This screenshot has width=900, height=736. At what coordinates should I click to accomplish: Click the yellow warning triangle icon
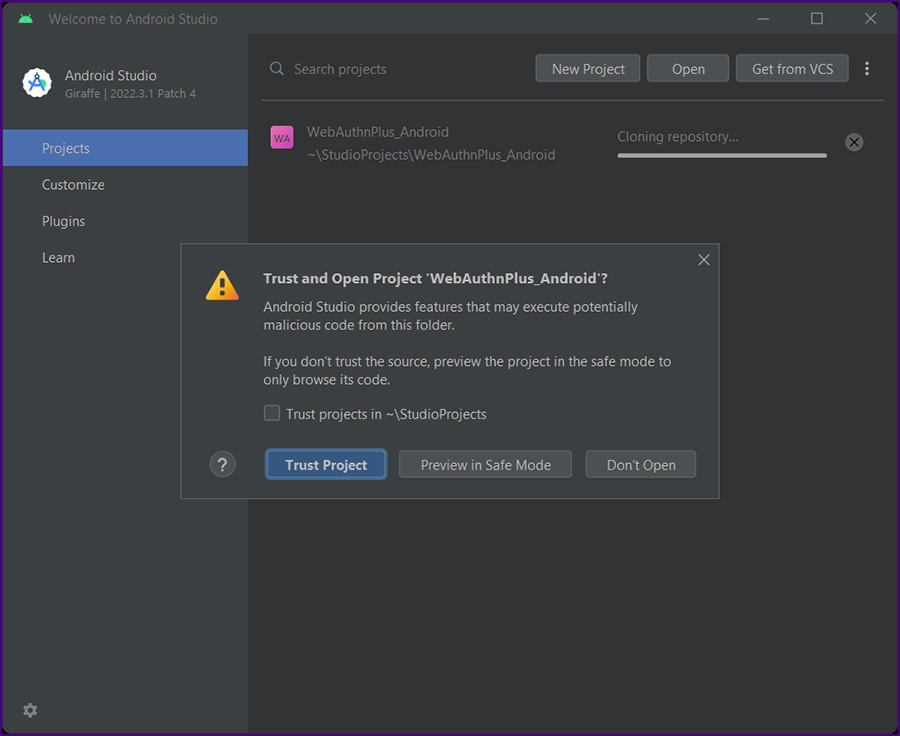pyautogui.click(x=222, y=285)
